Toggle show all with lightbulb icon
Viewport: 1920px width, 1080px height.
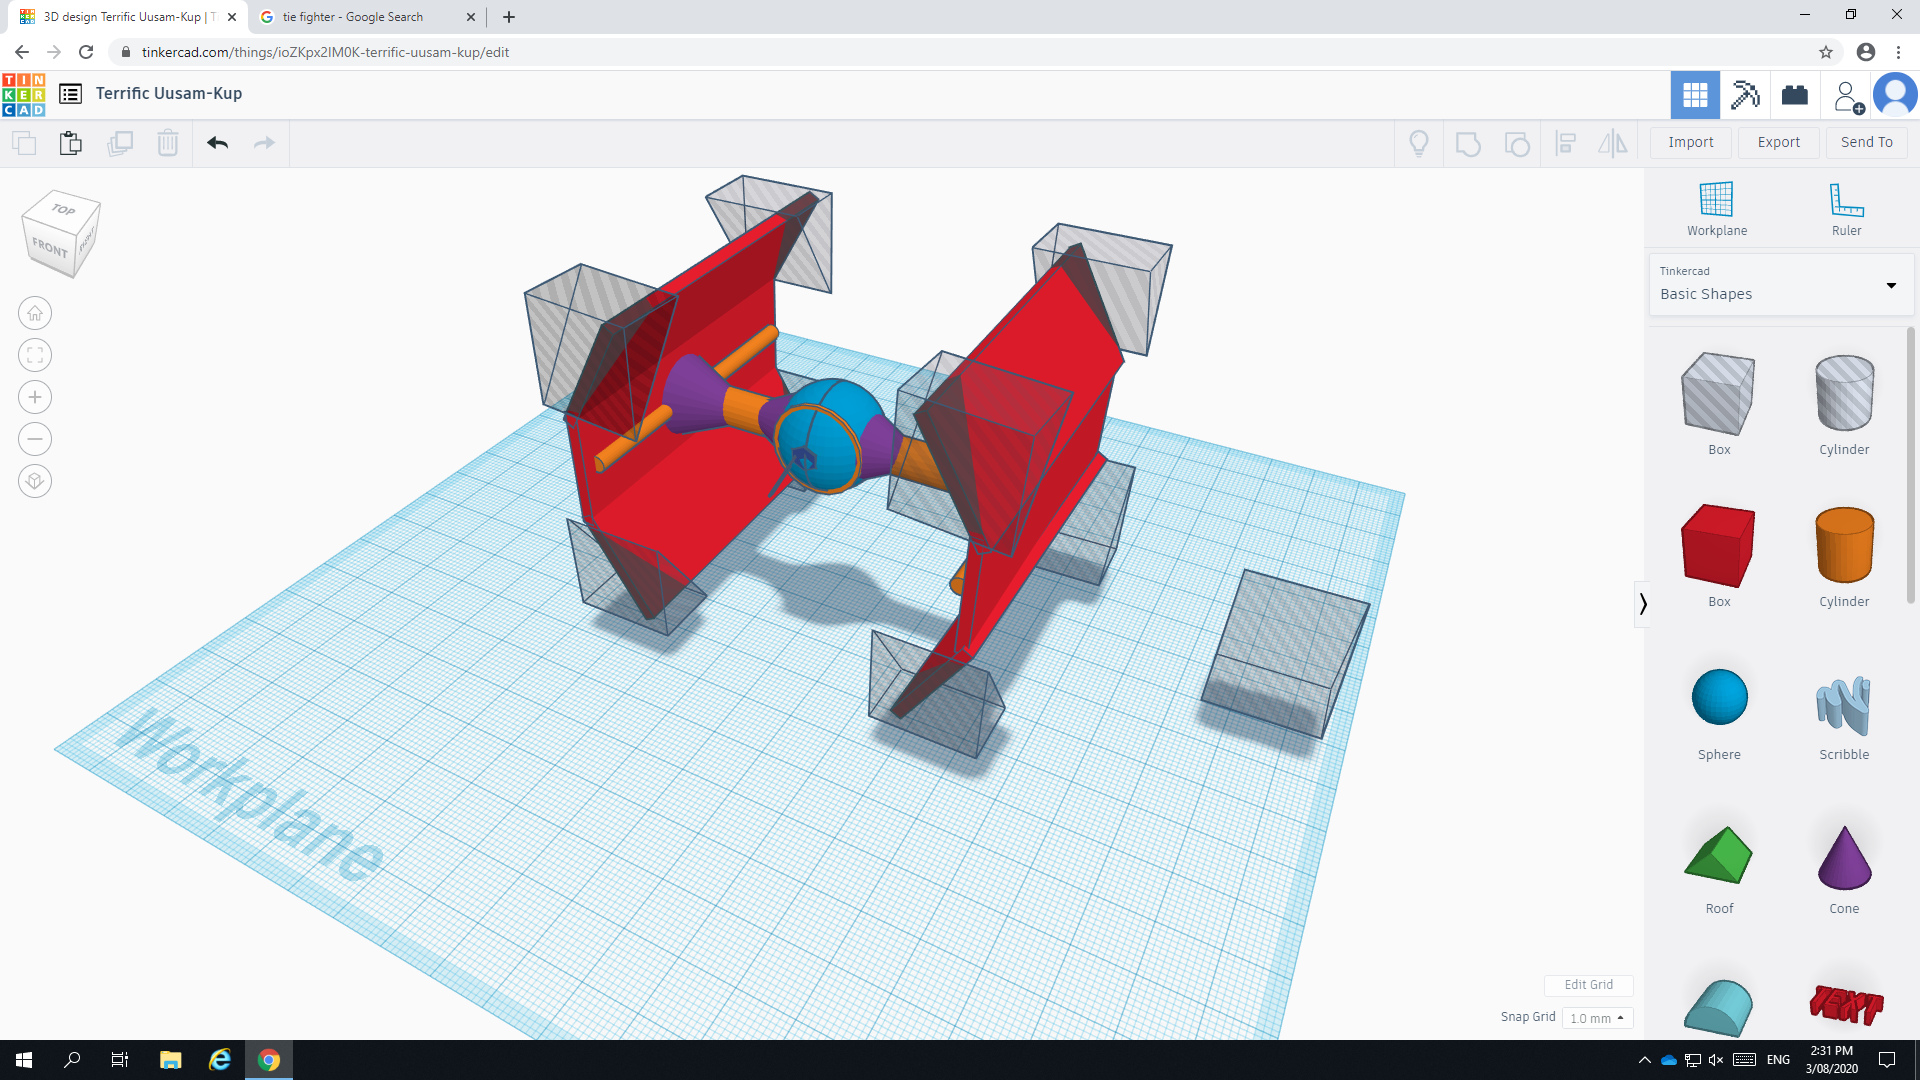click(x=1419, y=144)
